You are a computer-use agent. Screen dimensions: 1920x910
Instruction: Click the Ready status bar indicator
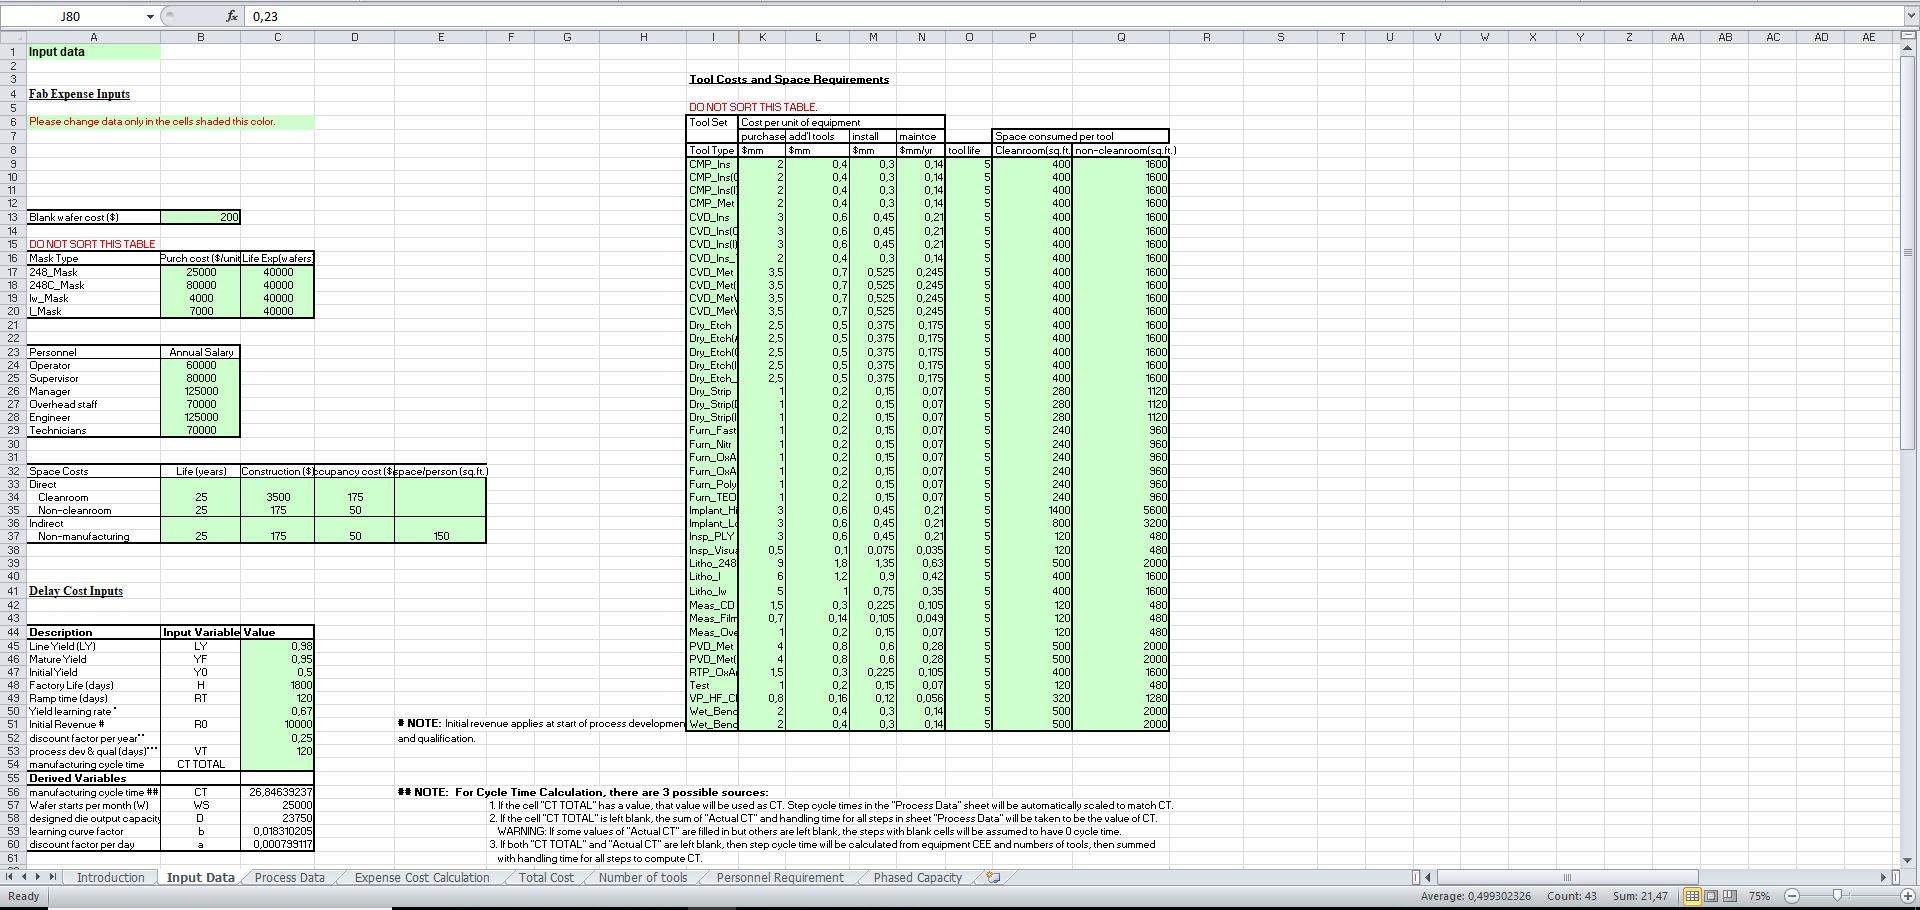[23, 896]
